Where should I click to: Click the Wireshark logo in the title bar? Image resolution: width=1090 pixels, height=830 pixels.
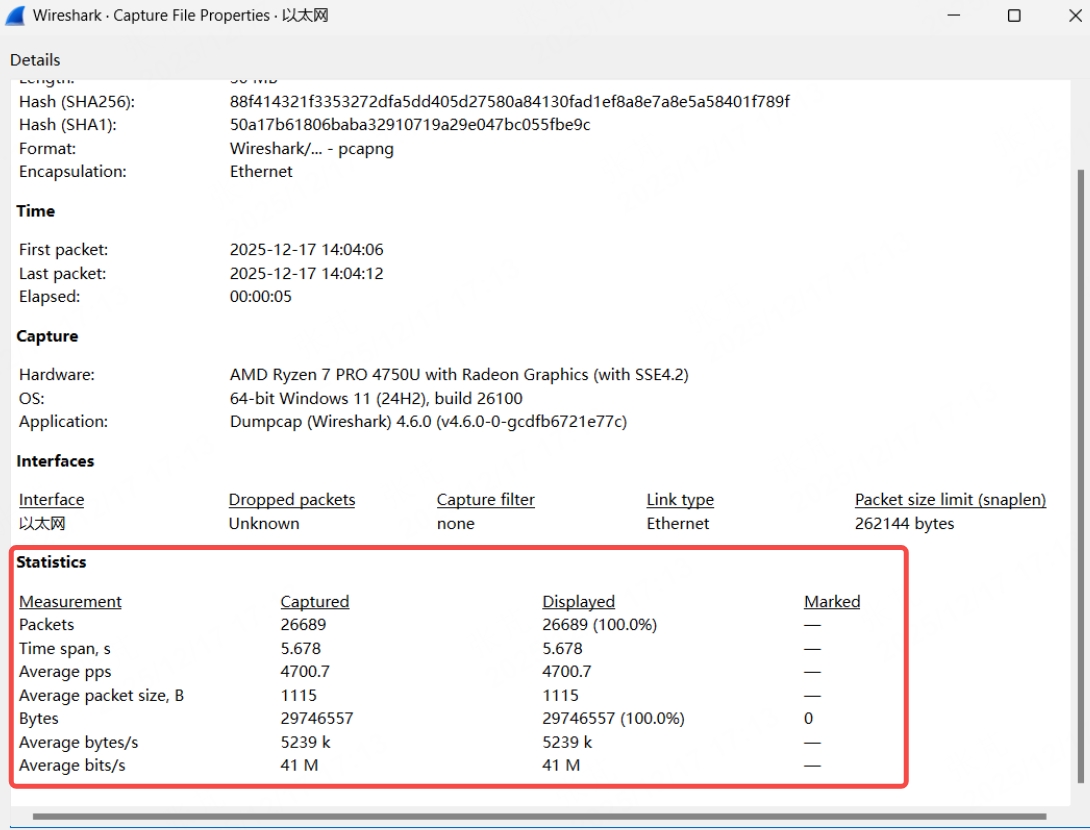(x=14, y=15)
